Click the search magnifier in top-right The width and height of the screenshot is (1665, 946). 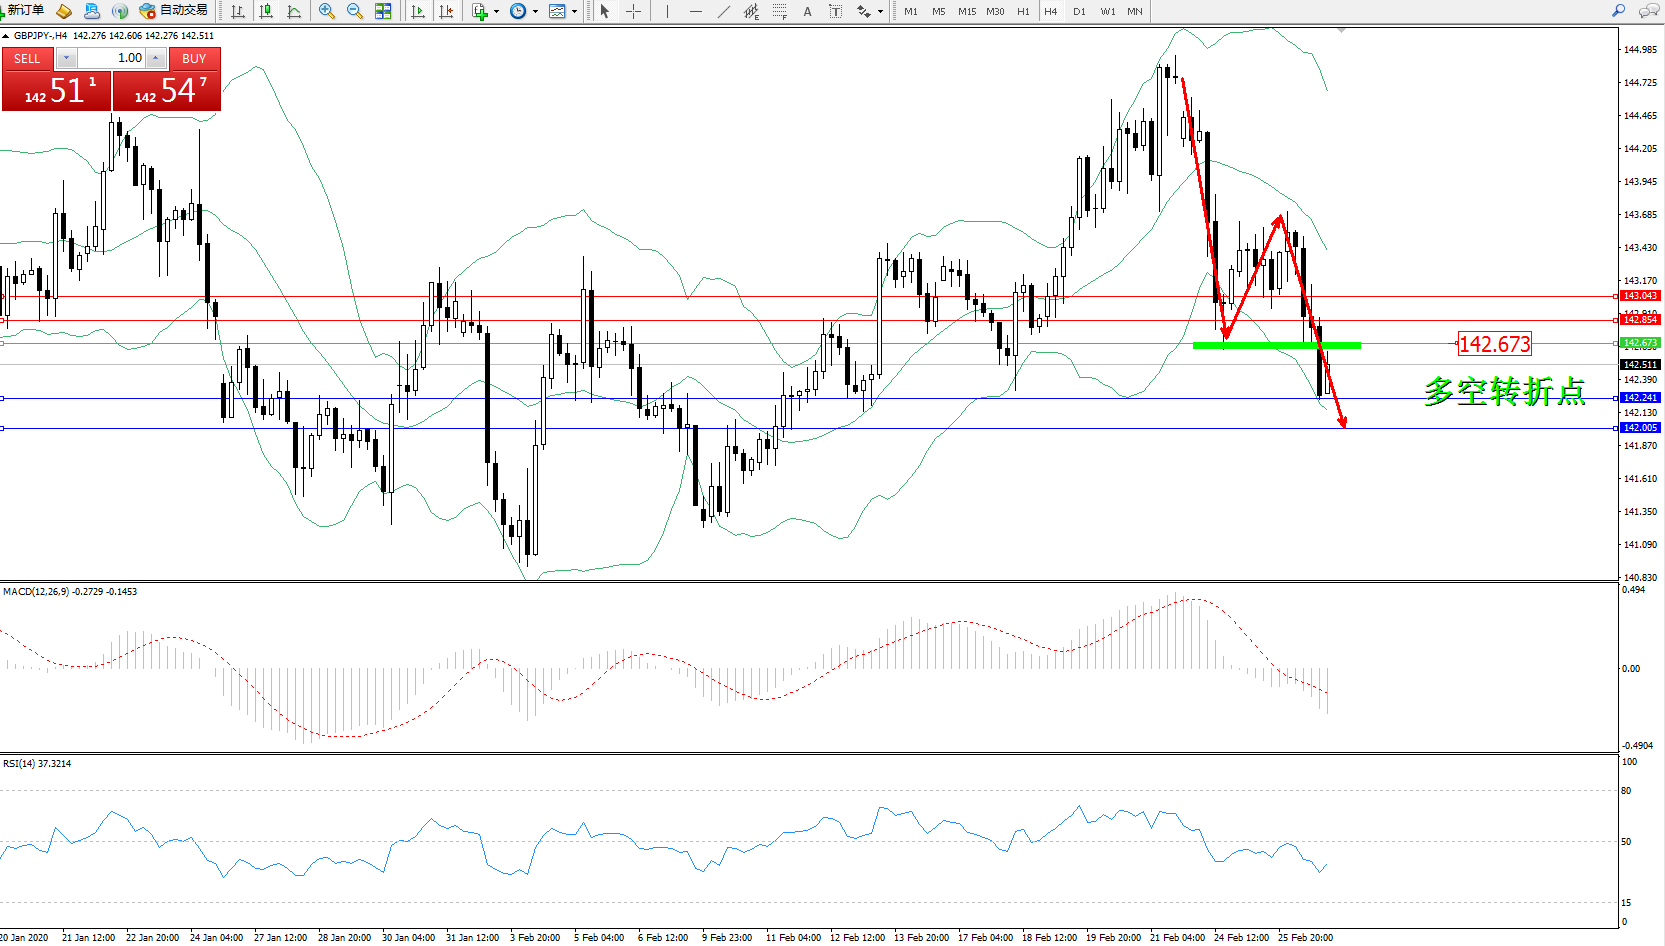pos(1618,11)
